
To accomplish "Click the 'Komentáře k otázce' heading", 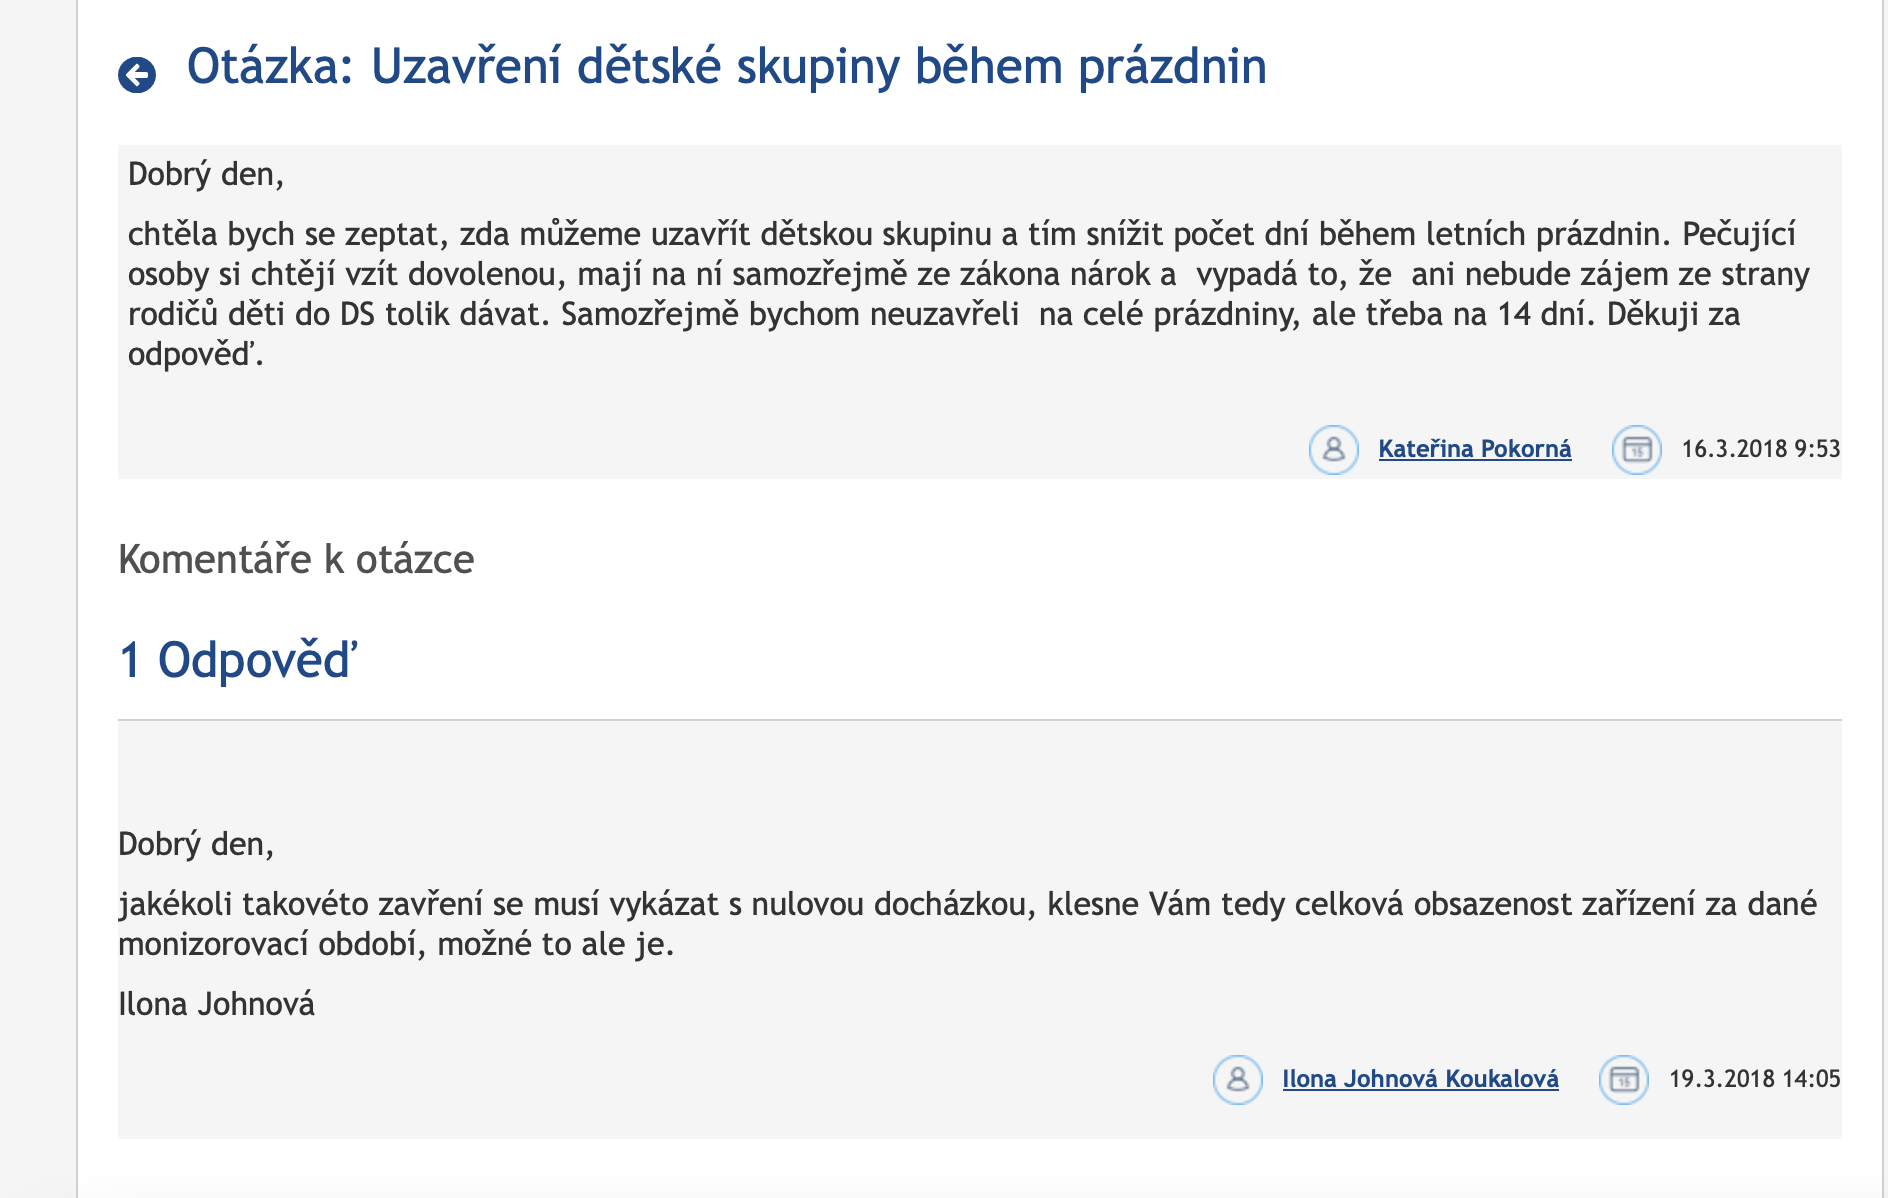I will coord(296,559).
